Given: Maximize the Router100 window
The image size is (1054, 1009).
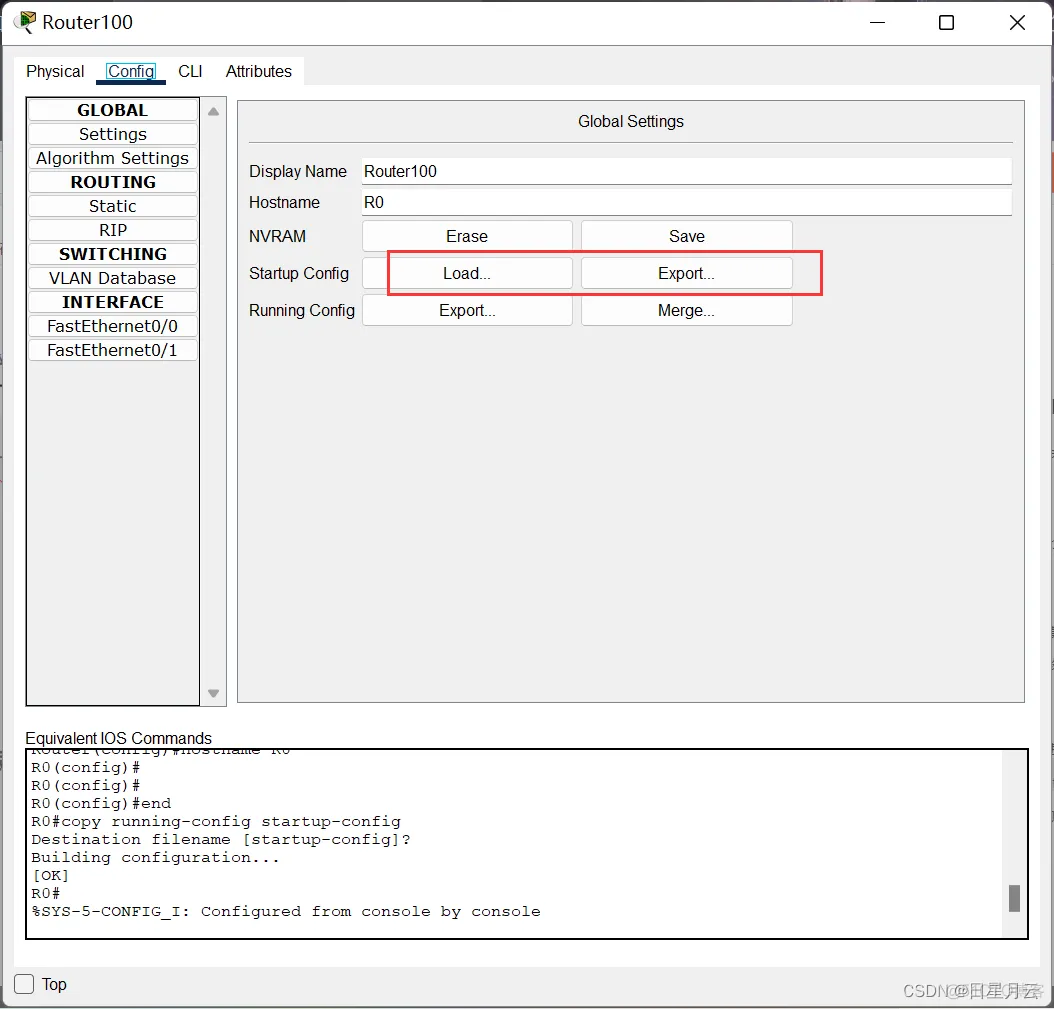Looking at the screenshot, I should (946, 23).
